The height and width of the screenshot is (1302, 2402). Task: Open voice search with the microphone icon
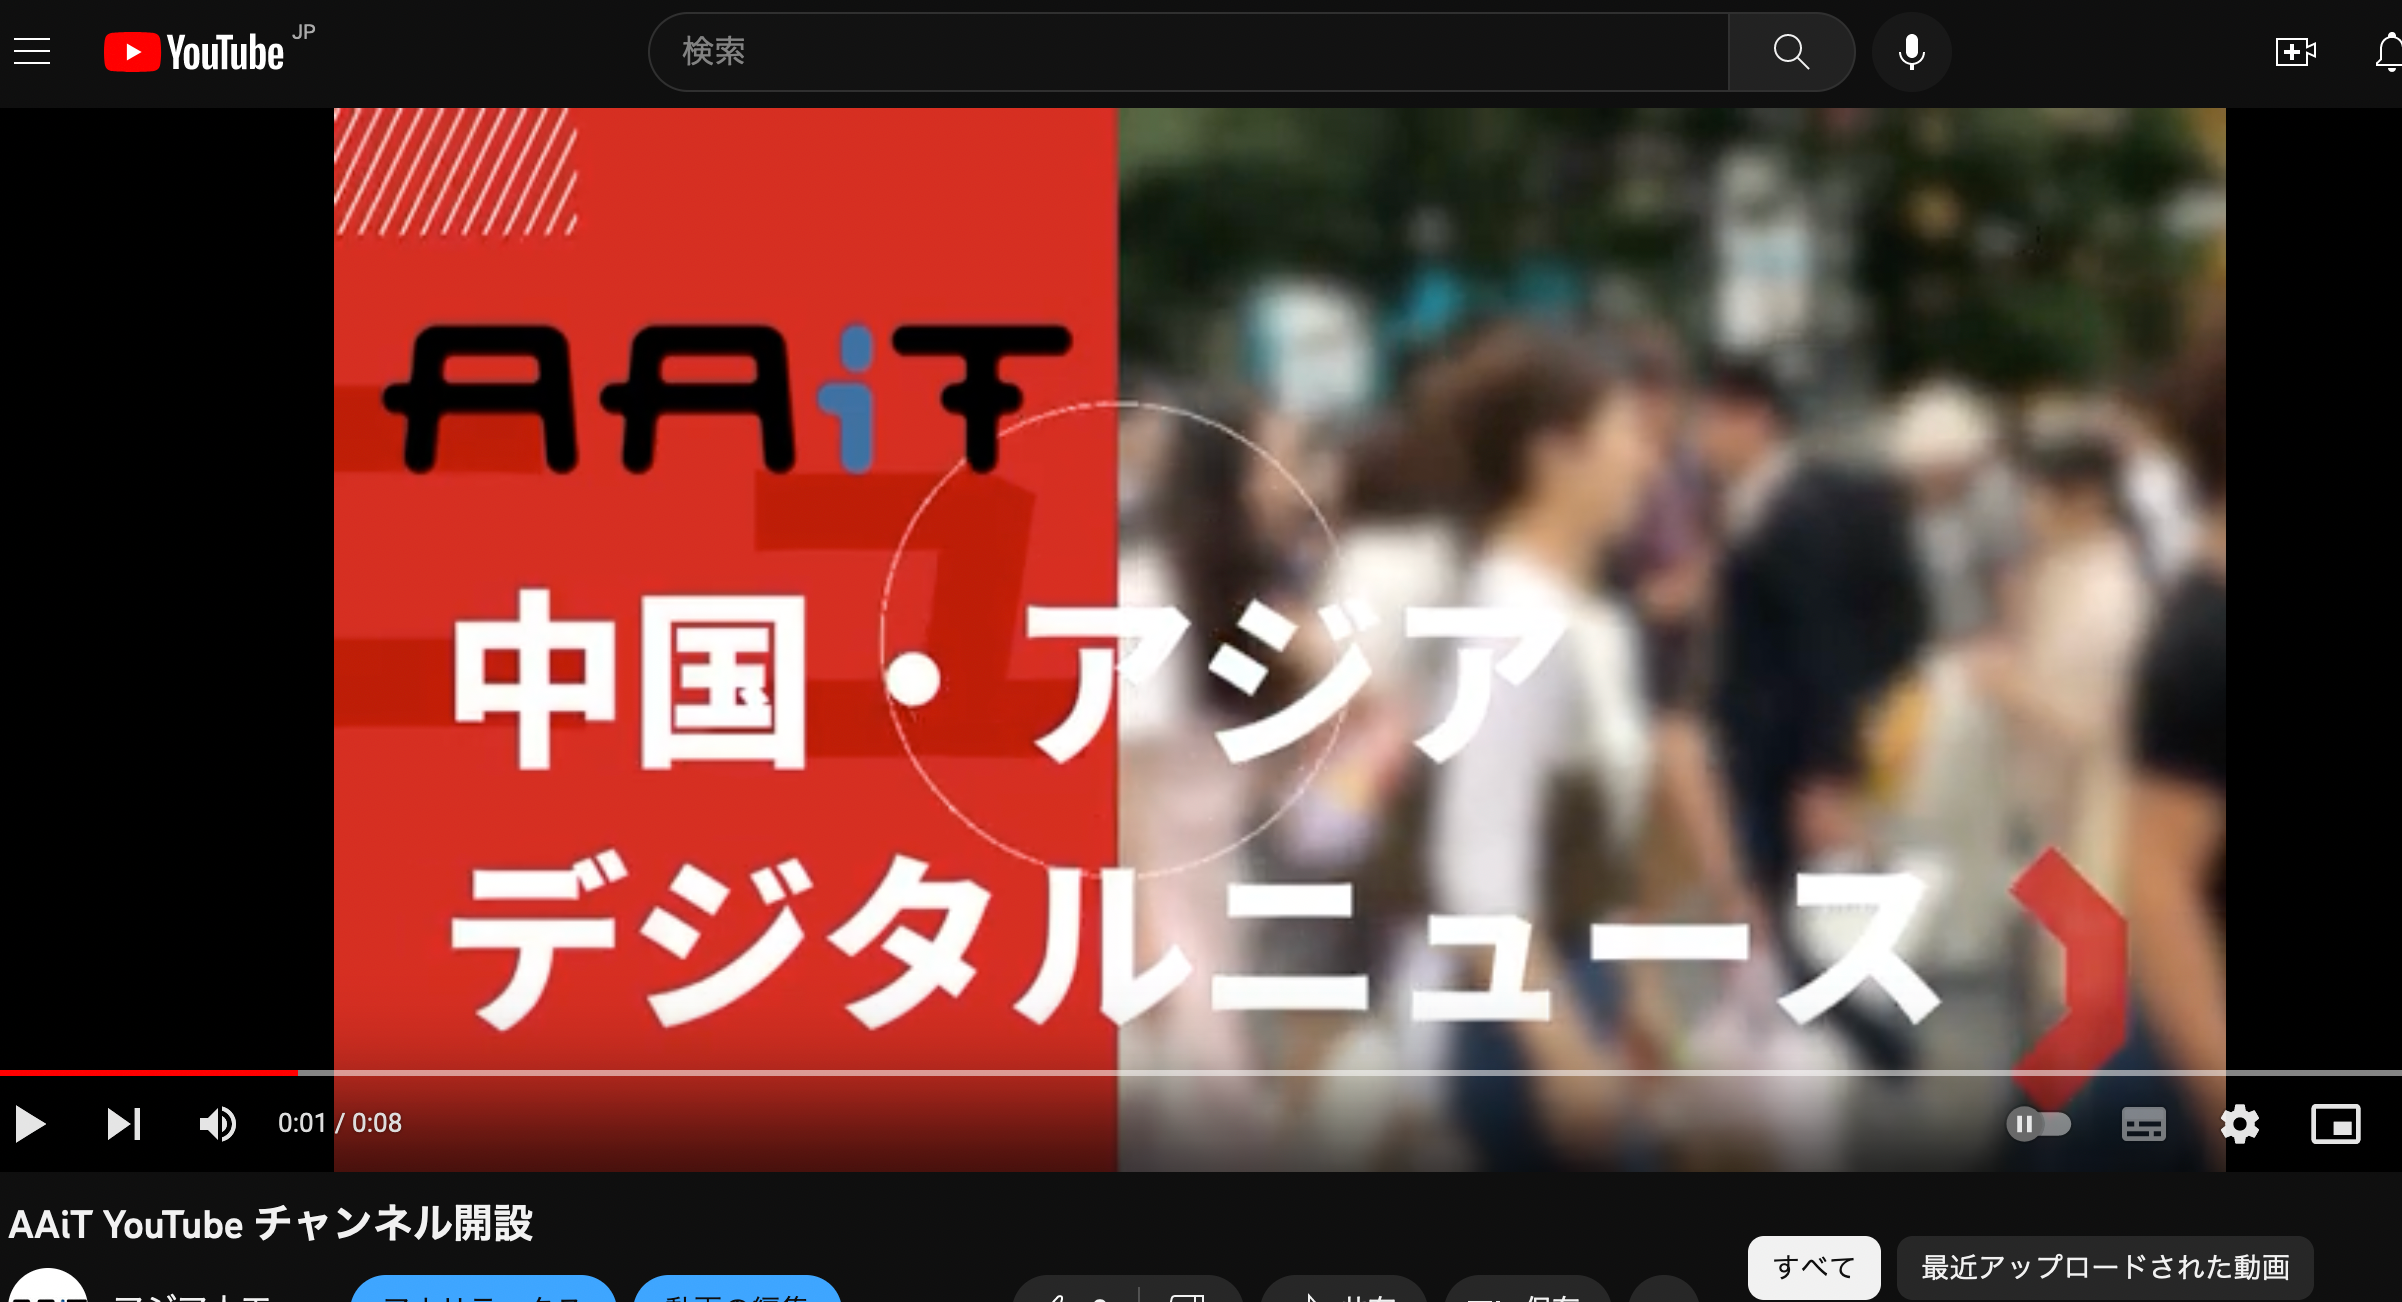click(x=1911, y=52)
